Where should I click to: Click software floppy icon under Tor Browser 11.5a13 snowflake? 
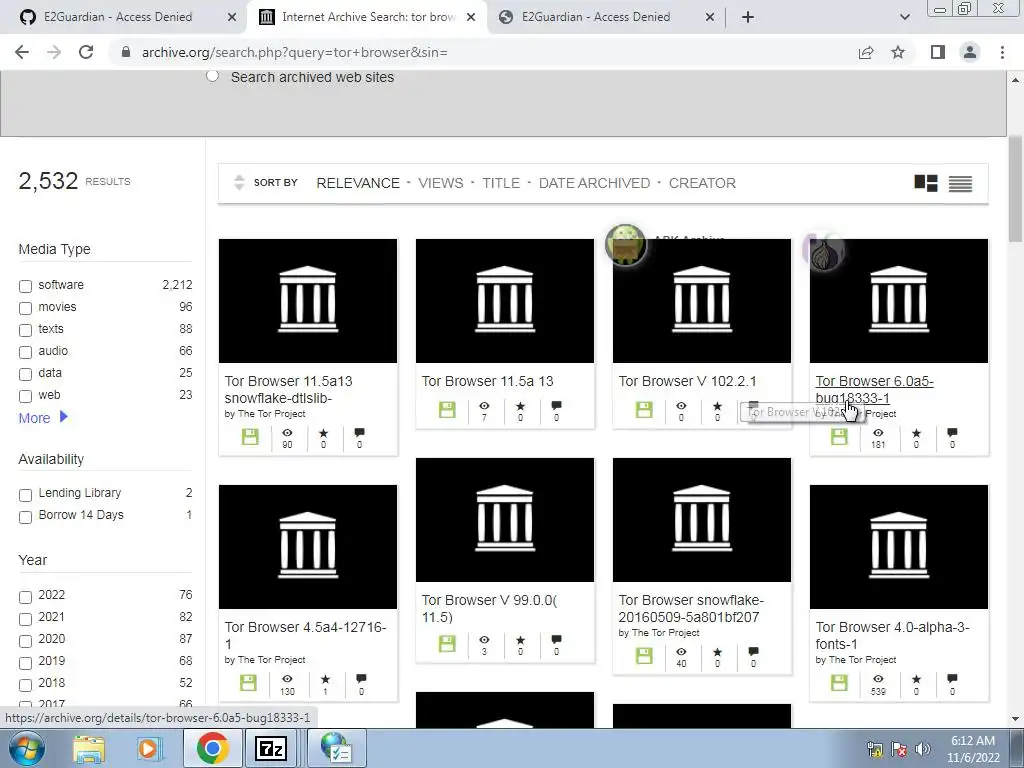[x=250, y=436]
